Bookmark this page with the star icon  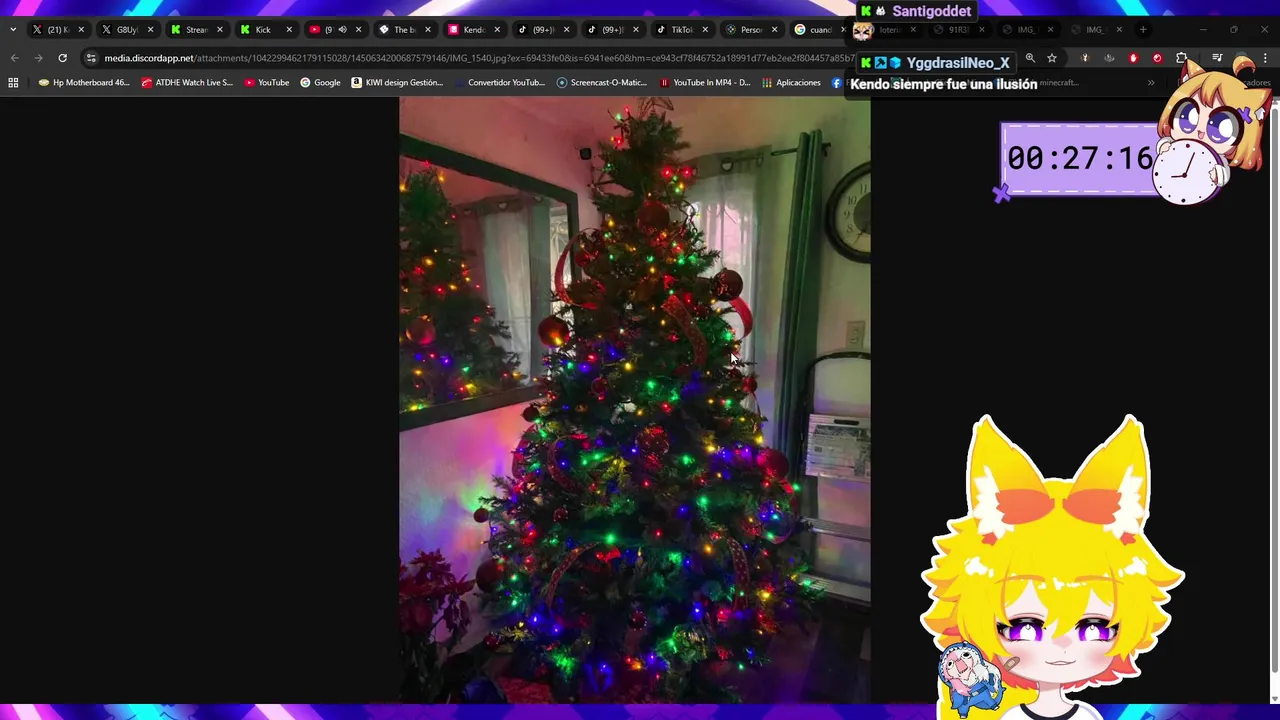(x=1052, y=58)
